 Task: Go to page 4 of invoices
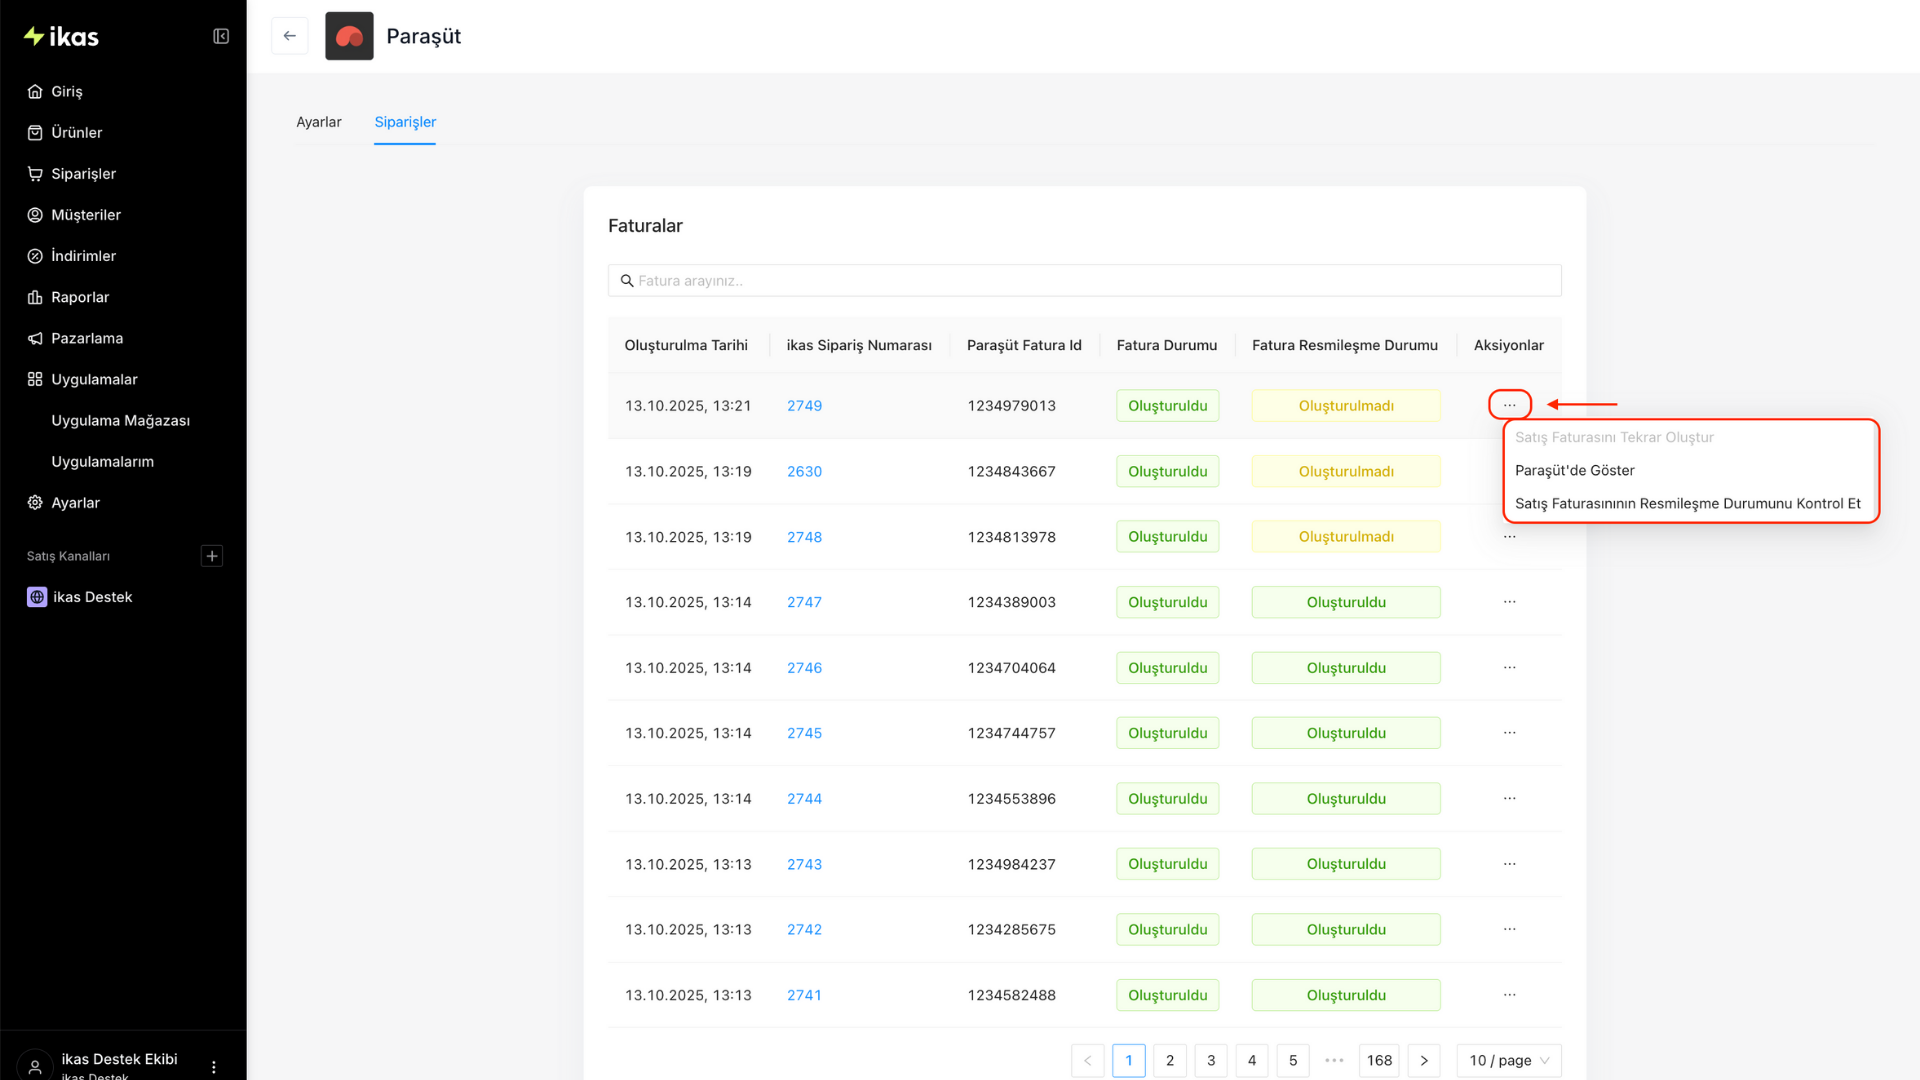(x=1252, y=1060)
